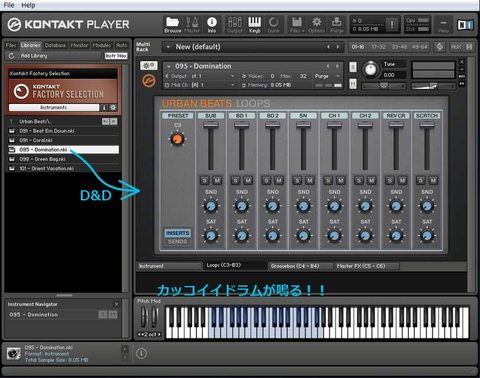
Task: Click the orange Kontakt instrument logo icon
Action: pos(149,80)
